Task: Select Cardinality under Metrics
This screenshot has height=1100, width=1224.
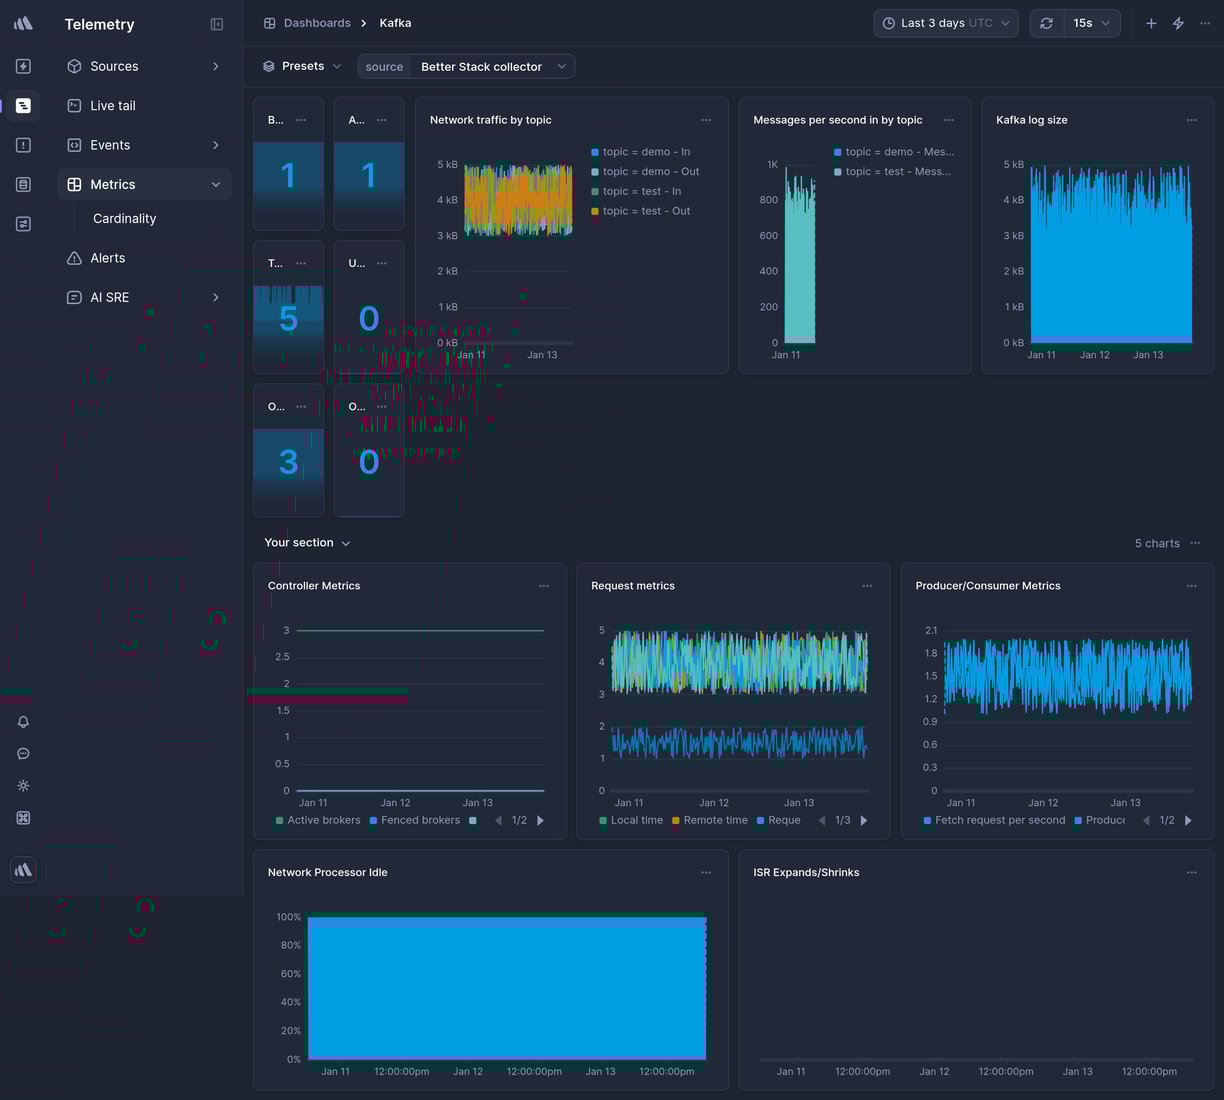Action: click(x=124, y=218)
